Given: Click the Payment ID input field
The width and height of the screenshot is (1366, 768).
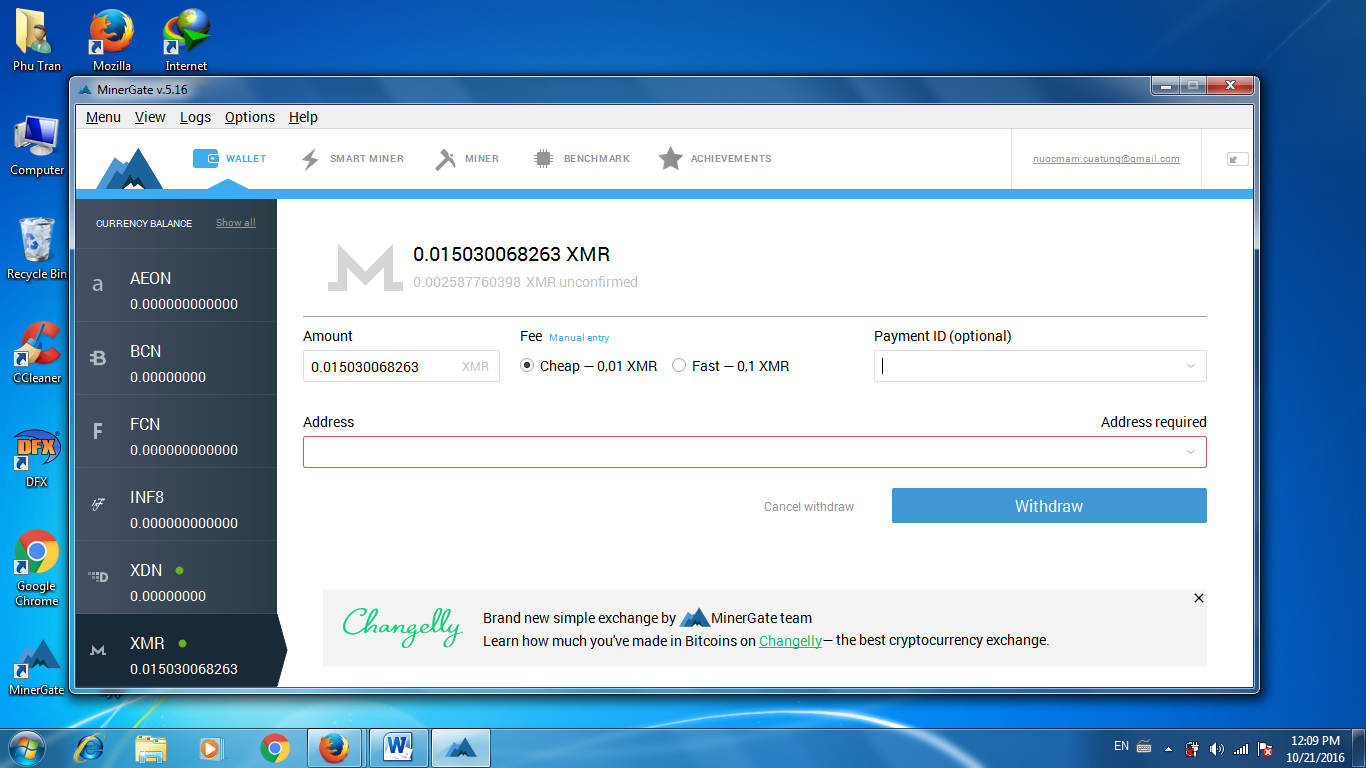Looking at the screenshot, I should [1040, 366].
